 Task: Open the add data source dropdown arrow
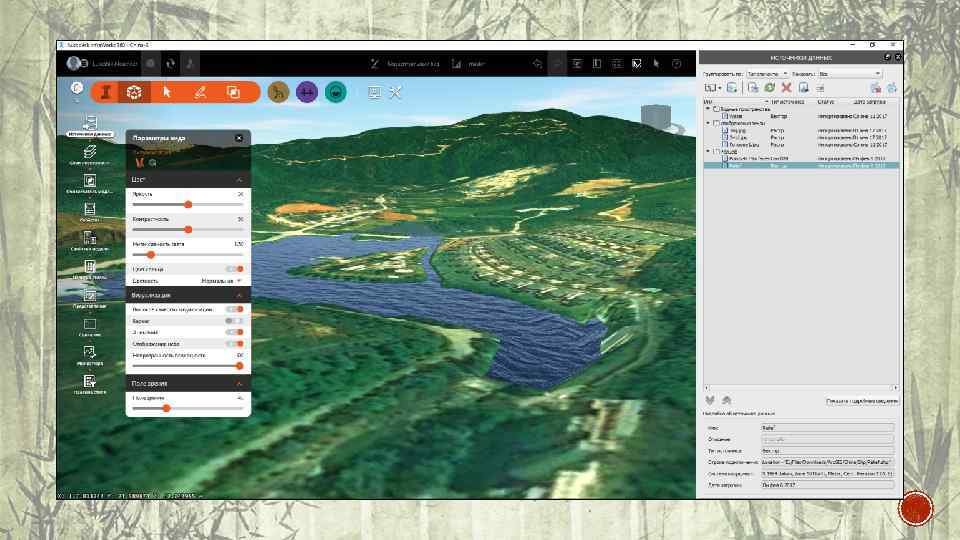pos(719,88)
